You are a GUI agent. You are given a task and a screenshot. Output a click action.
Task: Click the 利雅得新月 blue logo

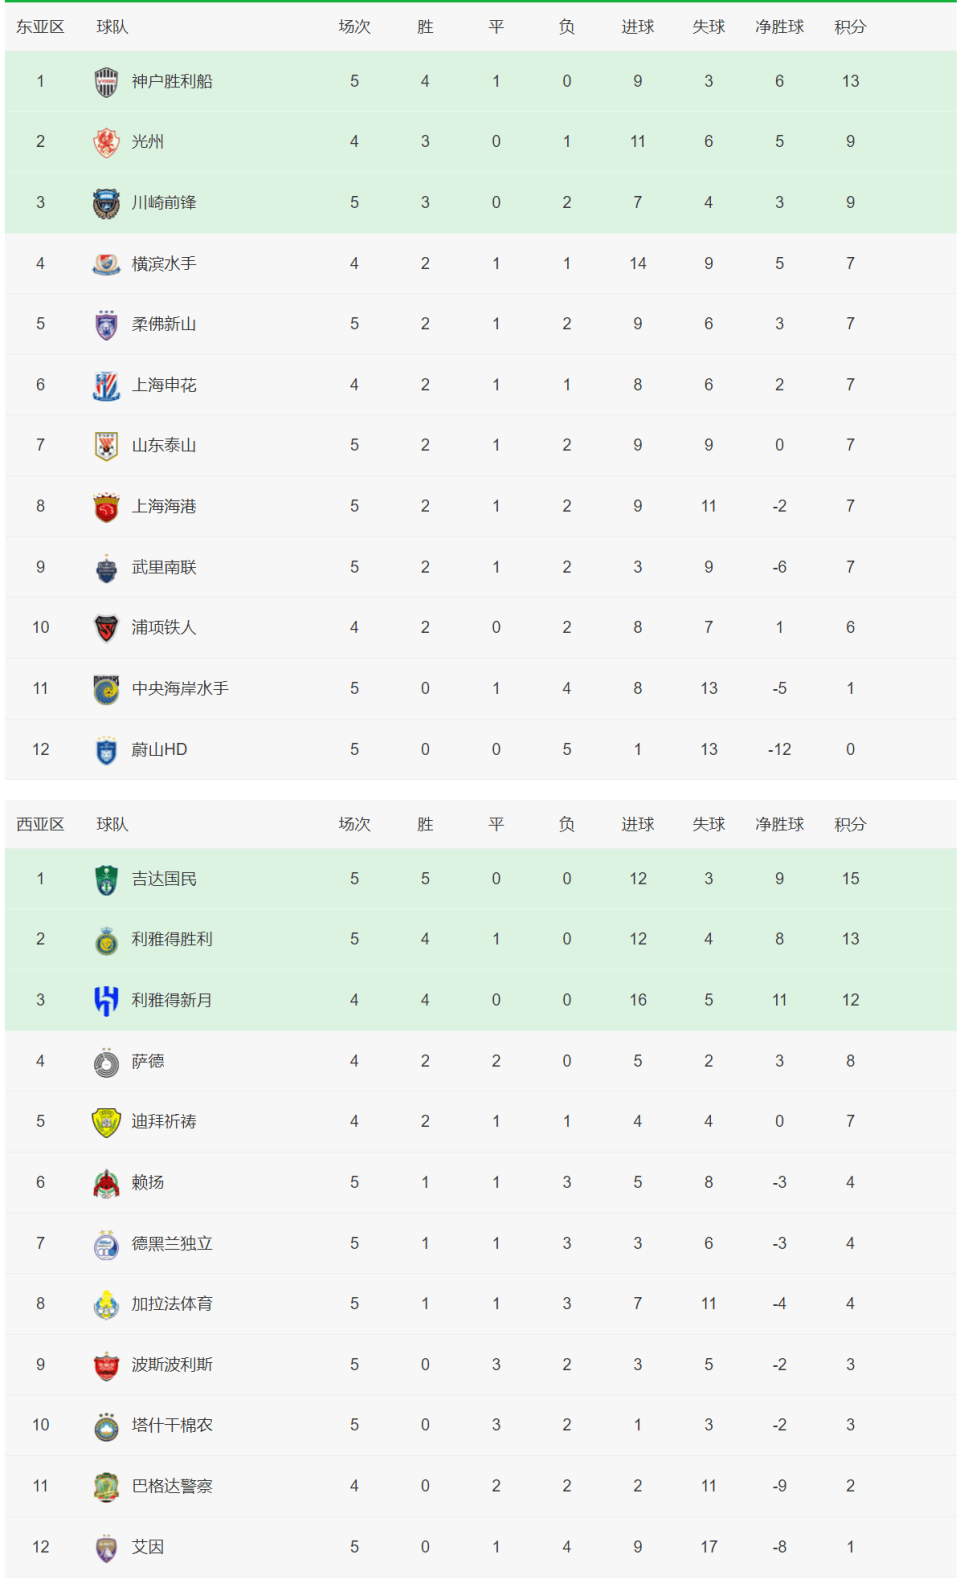(x=106, y=1000)
